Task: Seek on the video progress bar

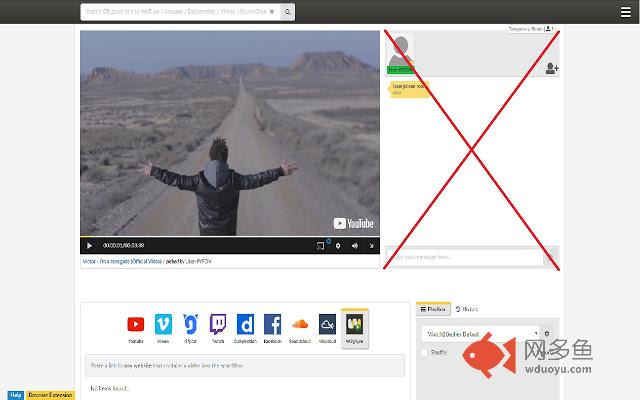Action: pyautogui.click(x=230, y=237)
